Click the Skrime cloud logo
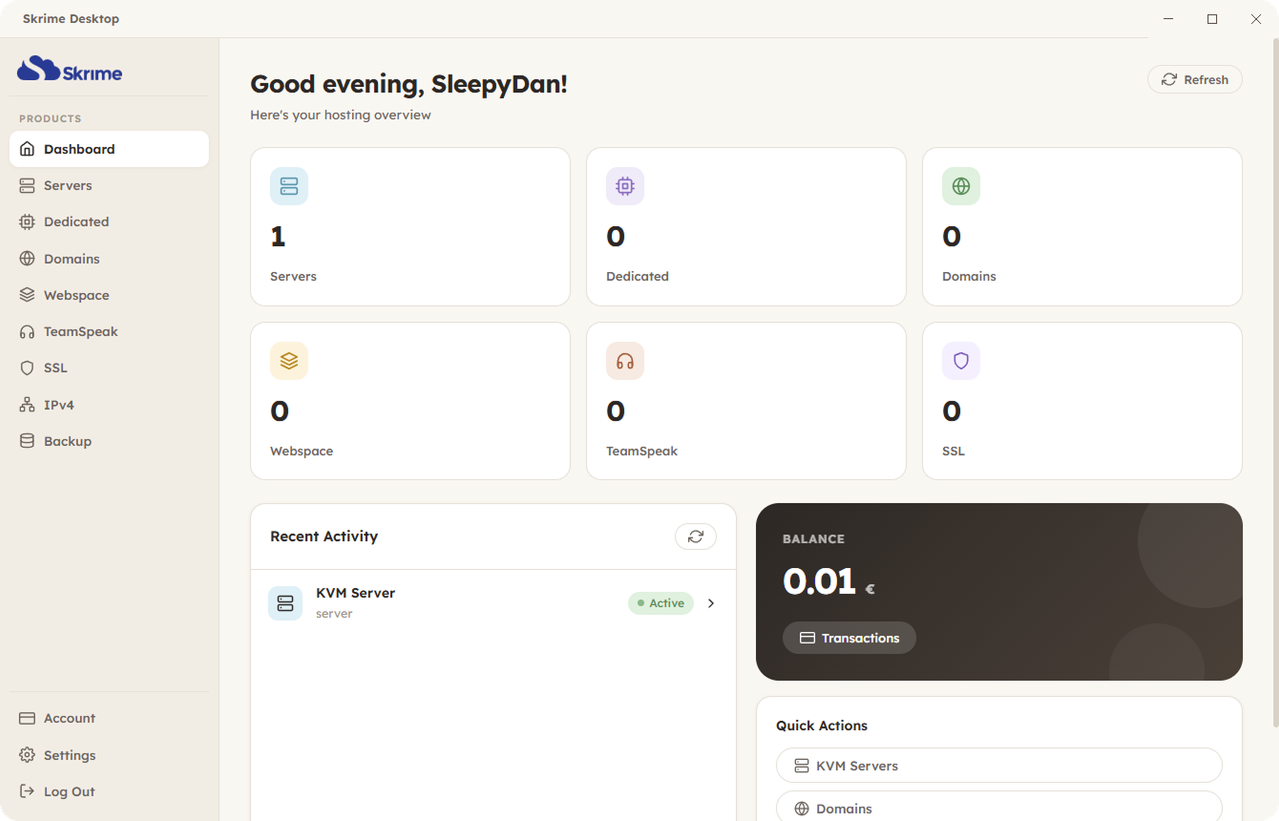1279x821 pixels. point(69,69)
